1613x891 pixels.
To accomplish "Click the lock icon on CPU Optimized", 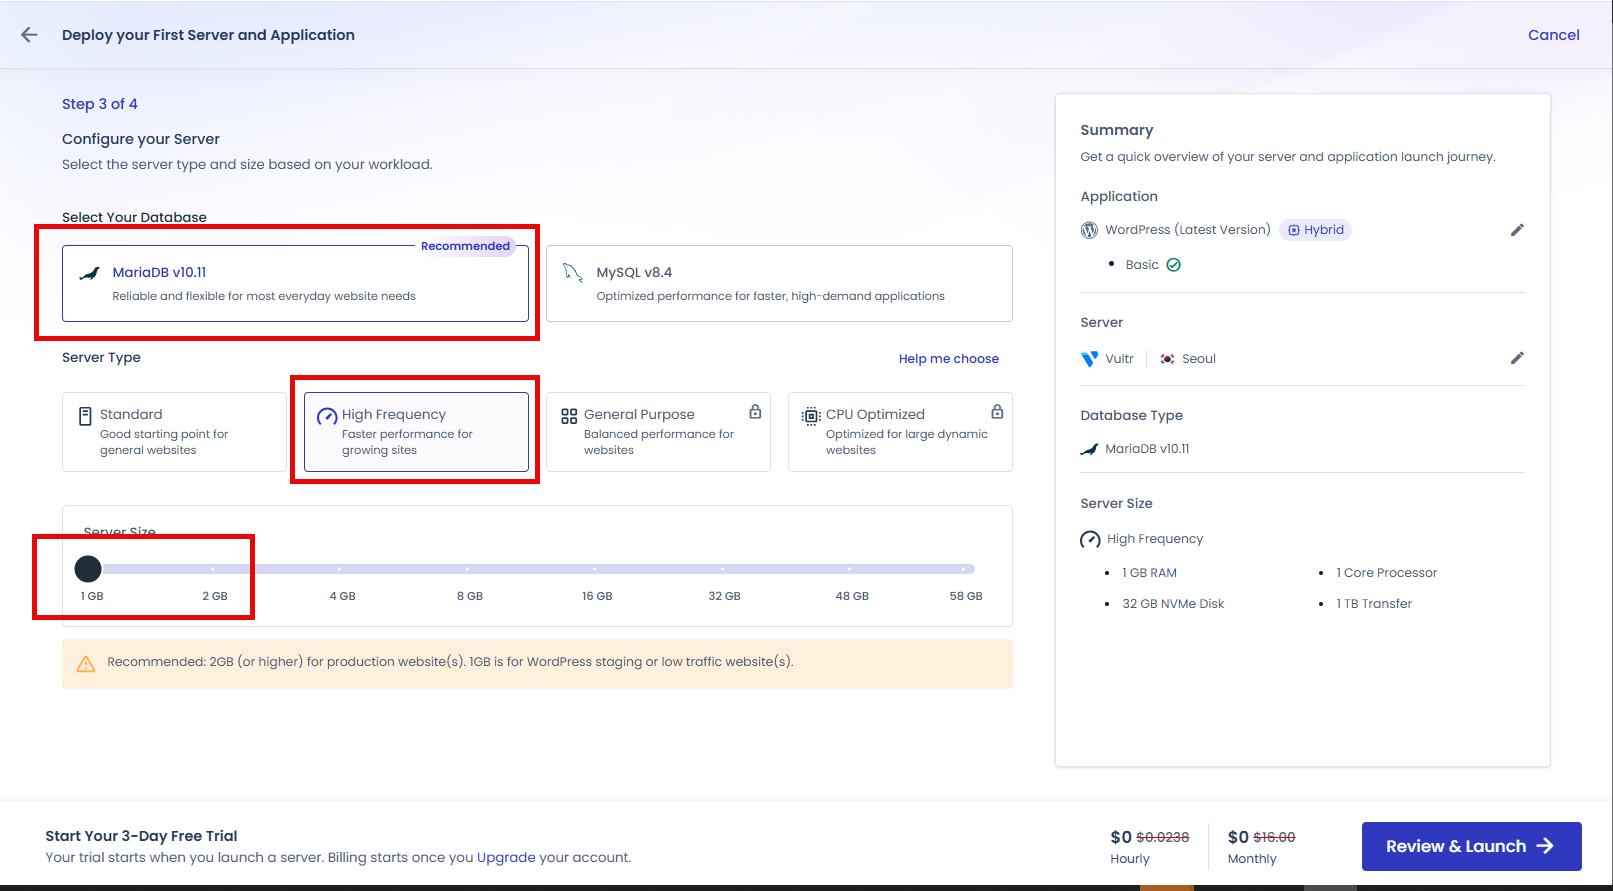I will pos(997,411).
